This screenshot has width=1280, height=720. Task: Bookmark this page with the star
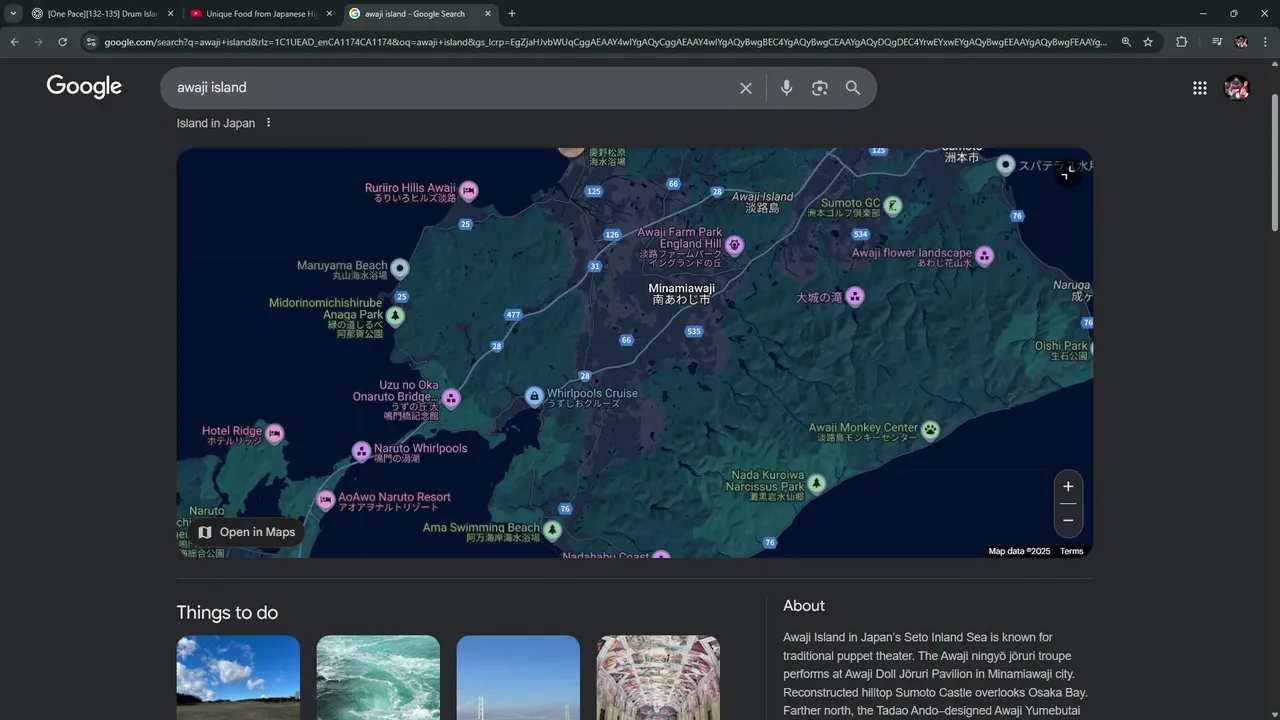(x=1148, y=42)
